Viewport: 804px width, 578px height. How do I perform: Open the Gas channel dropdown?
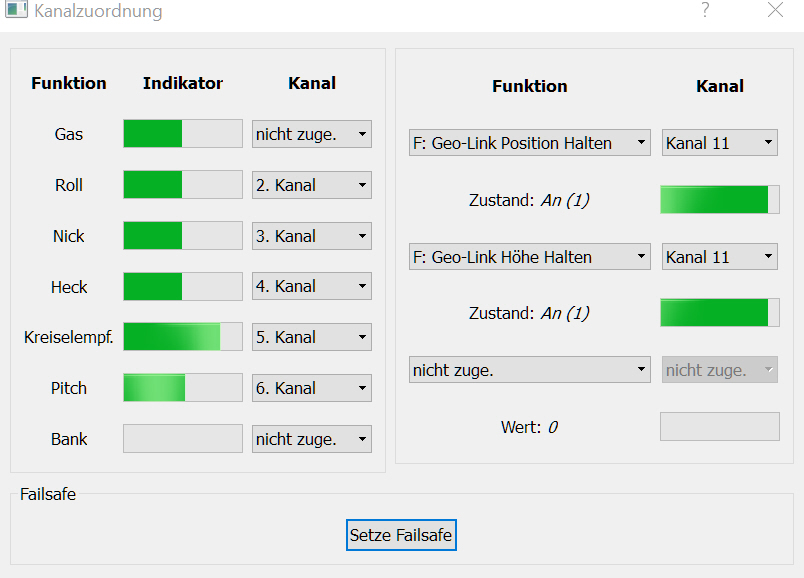311,134
